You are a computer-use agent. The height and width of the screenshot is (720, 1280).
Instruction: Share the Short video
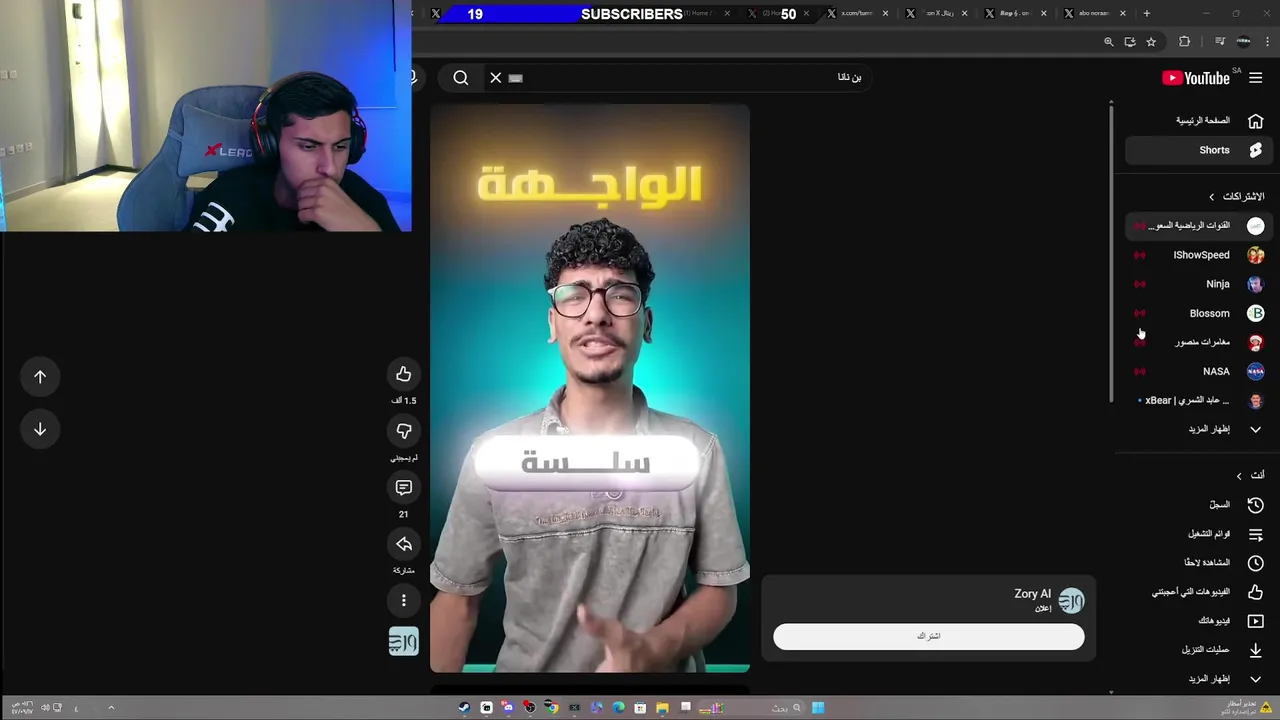404,545
